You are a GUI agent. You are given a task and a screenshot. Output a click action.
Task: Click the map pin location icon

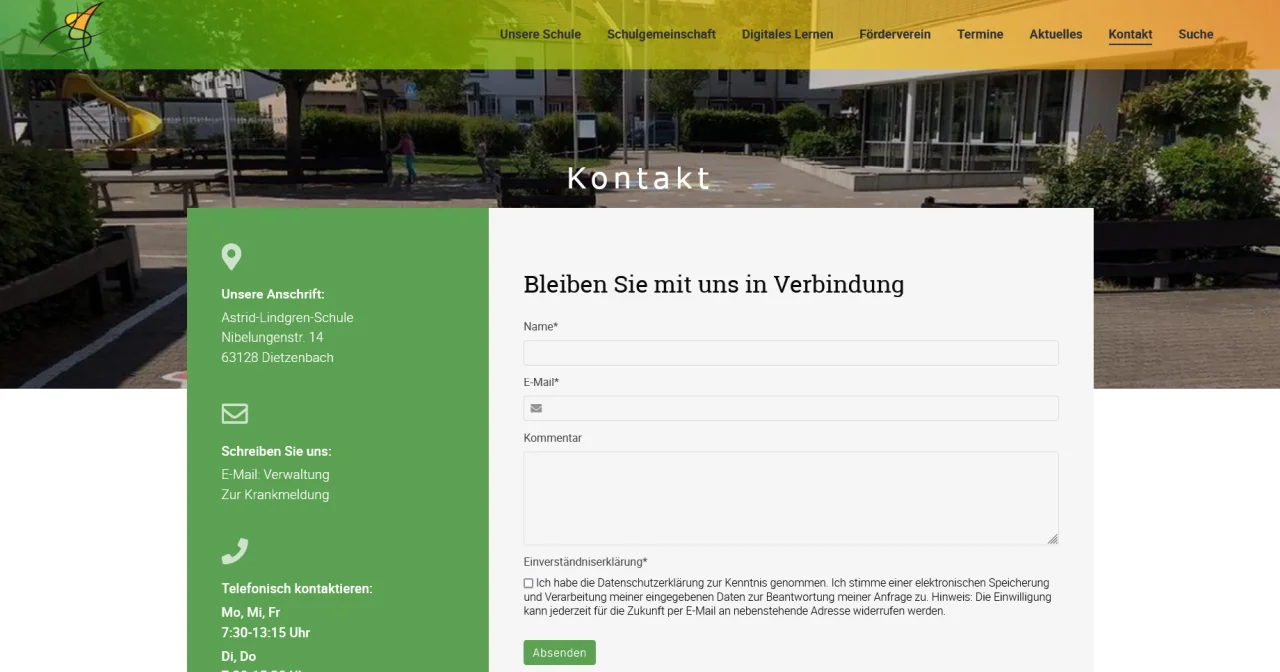tap(231, 257)
